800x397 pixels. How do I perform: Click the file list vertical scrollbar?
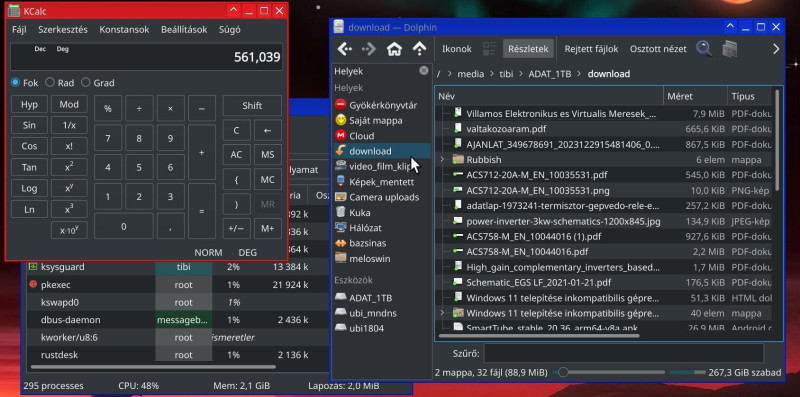tap(777, 140)
